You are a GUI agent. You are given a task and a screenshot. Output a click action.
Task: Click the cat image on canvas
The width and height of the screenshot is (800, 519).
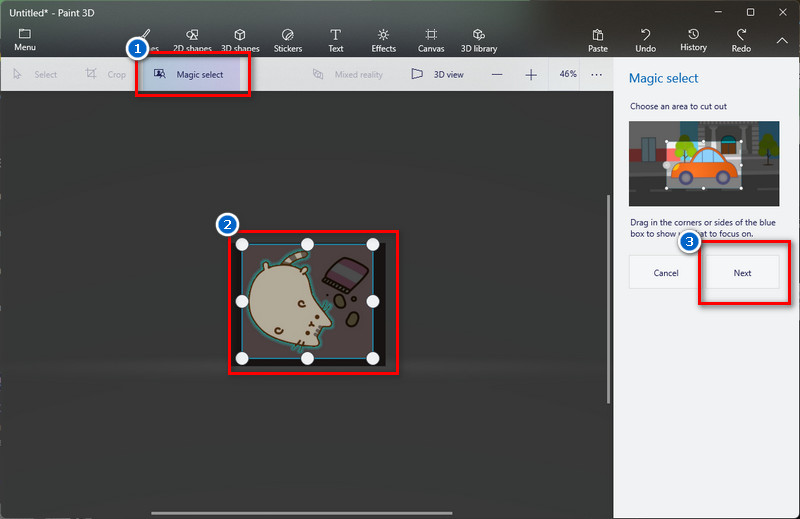(x=288, y=302)
